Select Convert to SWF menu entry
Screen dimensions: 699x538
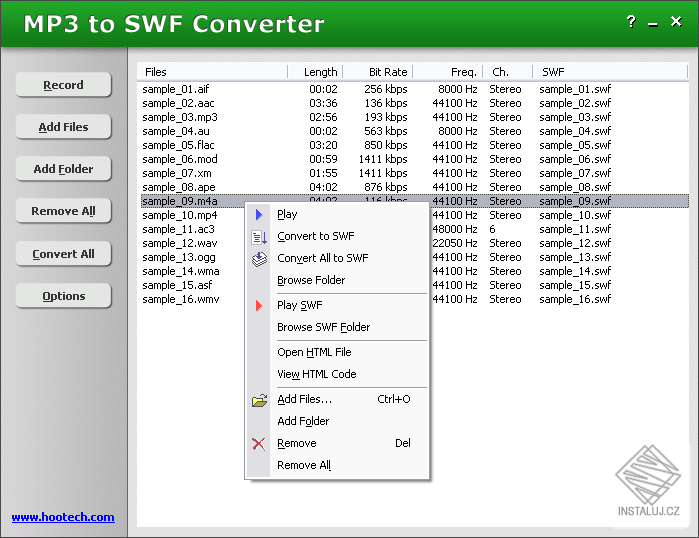click(337, 236)
